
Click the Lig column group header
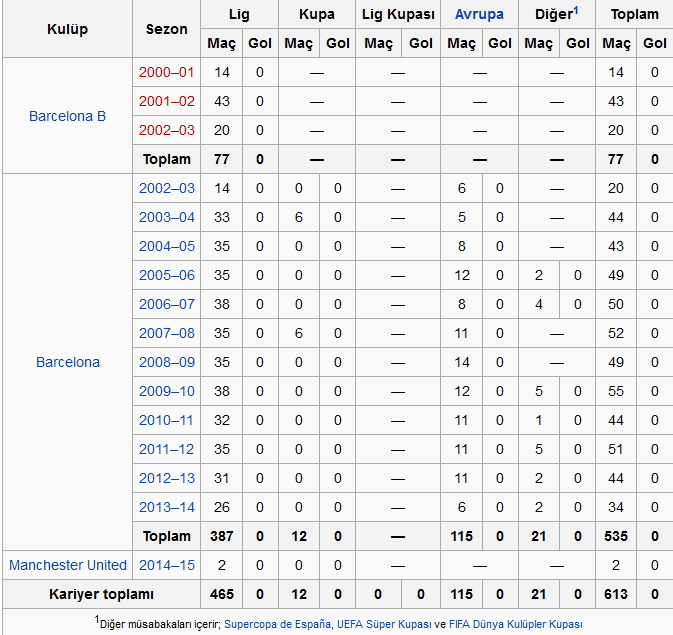pyautogui.click(x=239, y=14)
